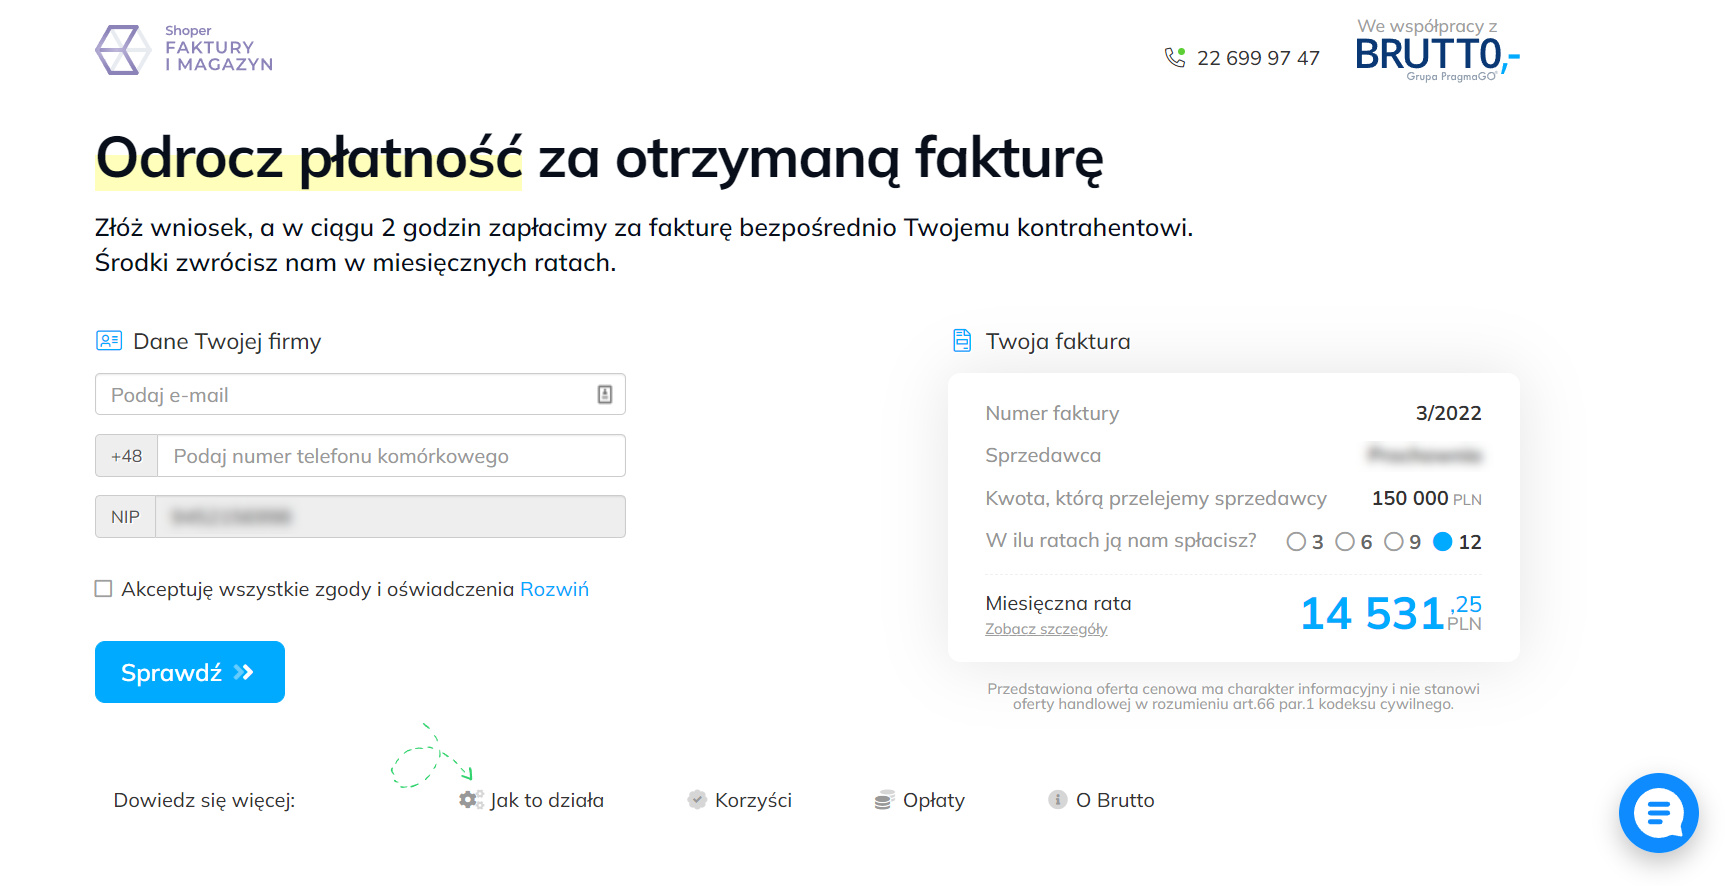Select the 6 installments radio option
The height and width of the screenshot is (886, 1725).
pyautogui.click(x=1345, y=542)
